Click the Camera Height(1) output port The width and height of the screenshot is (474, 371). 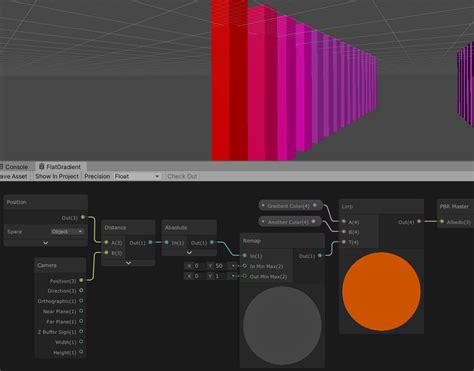81,352
